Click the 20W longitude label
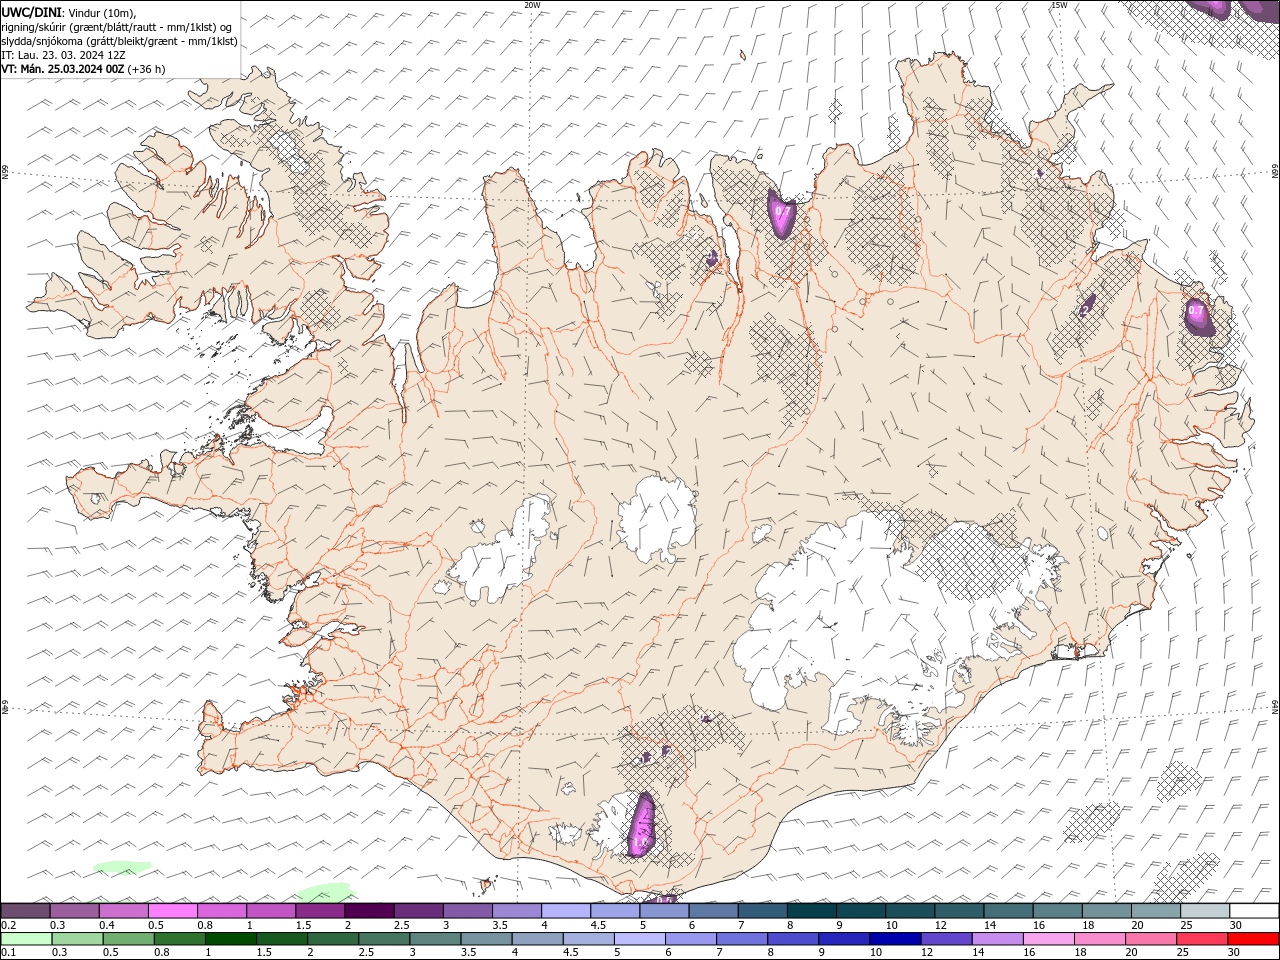This screenshot has height=960, width=1280. click(x=533, y=5)
